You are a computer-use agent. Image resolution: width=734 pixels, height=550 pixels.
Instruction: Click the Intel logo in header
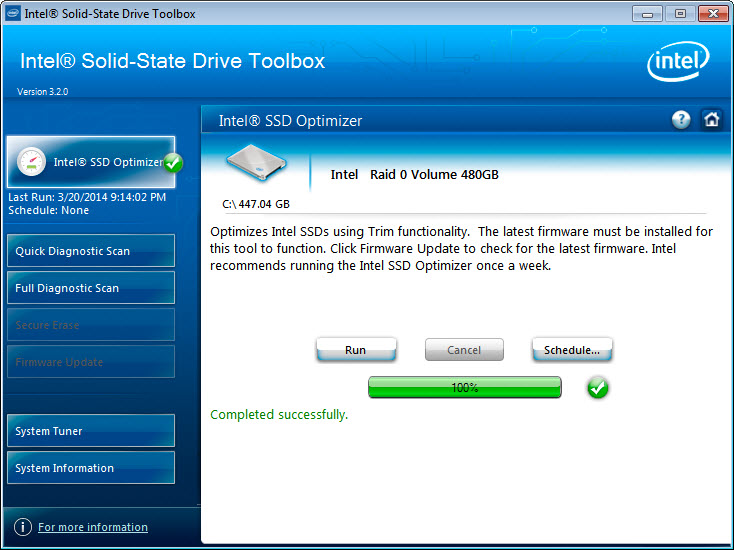point(678,61)
